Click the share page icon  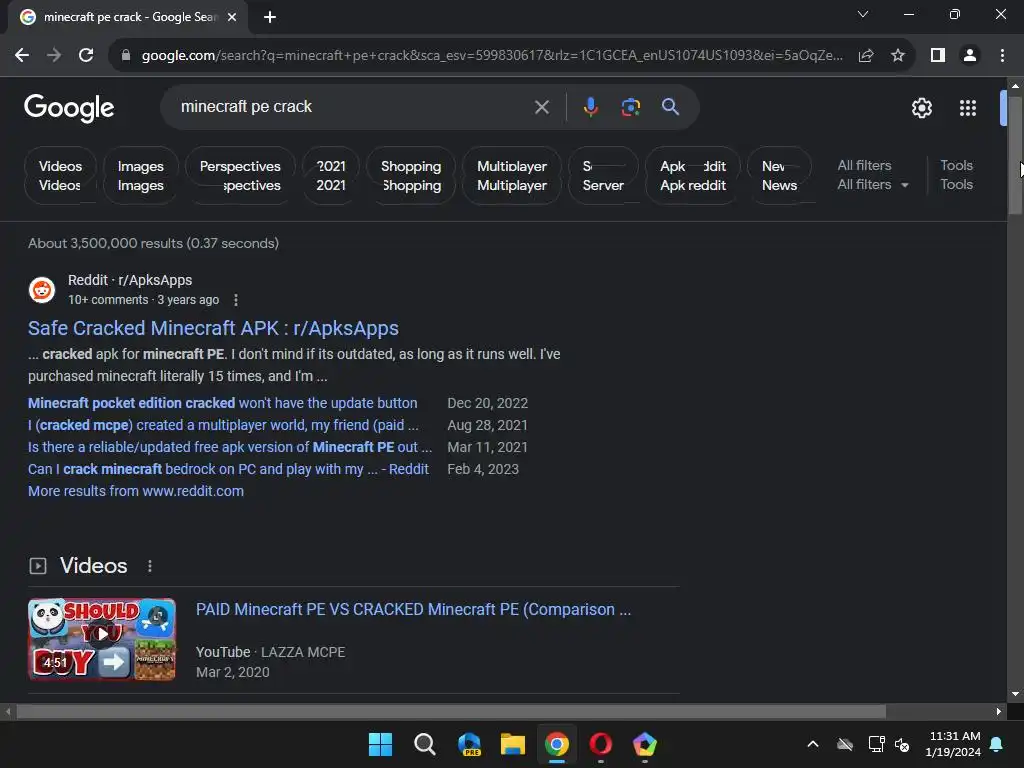click(x=866, y=56)
